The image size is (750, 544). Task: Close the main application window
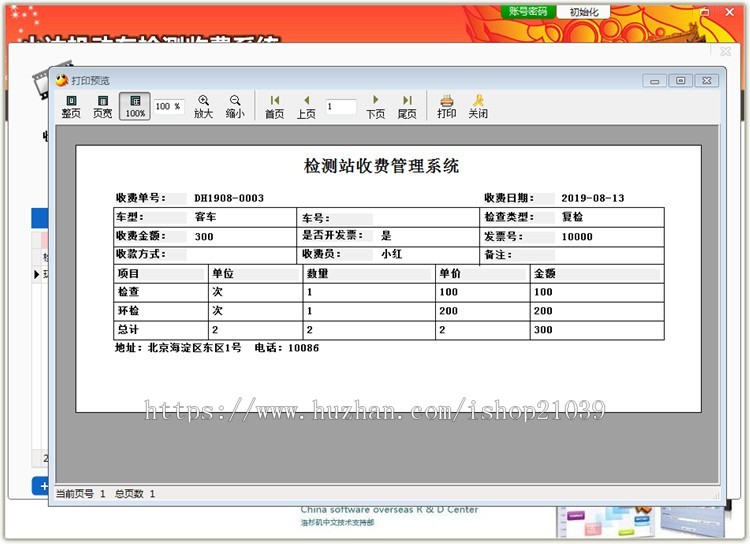[729, 12]
